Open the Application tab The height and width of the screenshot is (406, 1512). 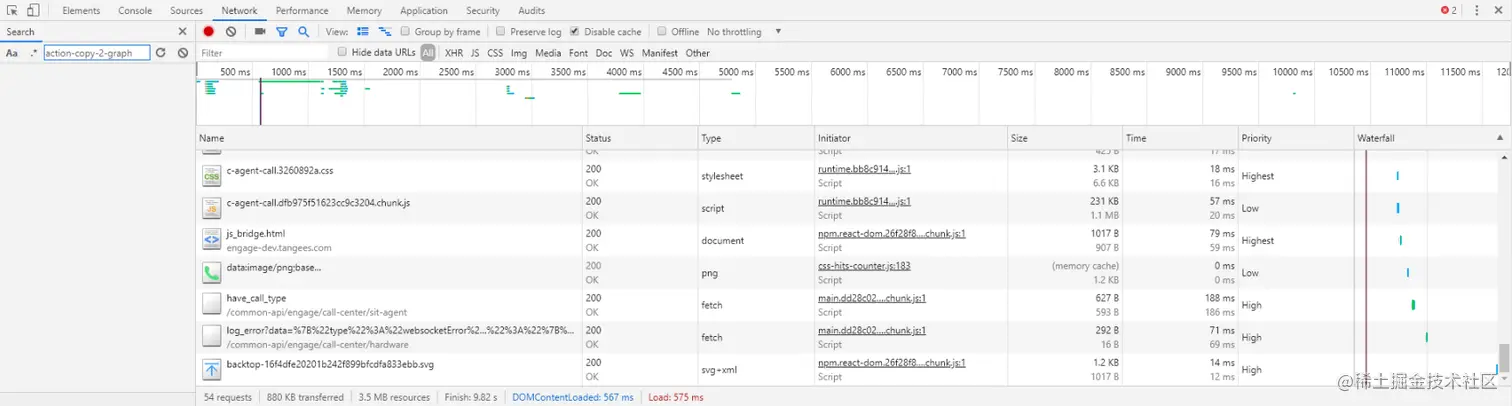click(x=424, y=11)
